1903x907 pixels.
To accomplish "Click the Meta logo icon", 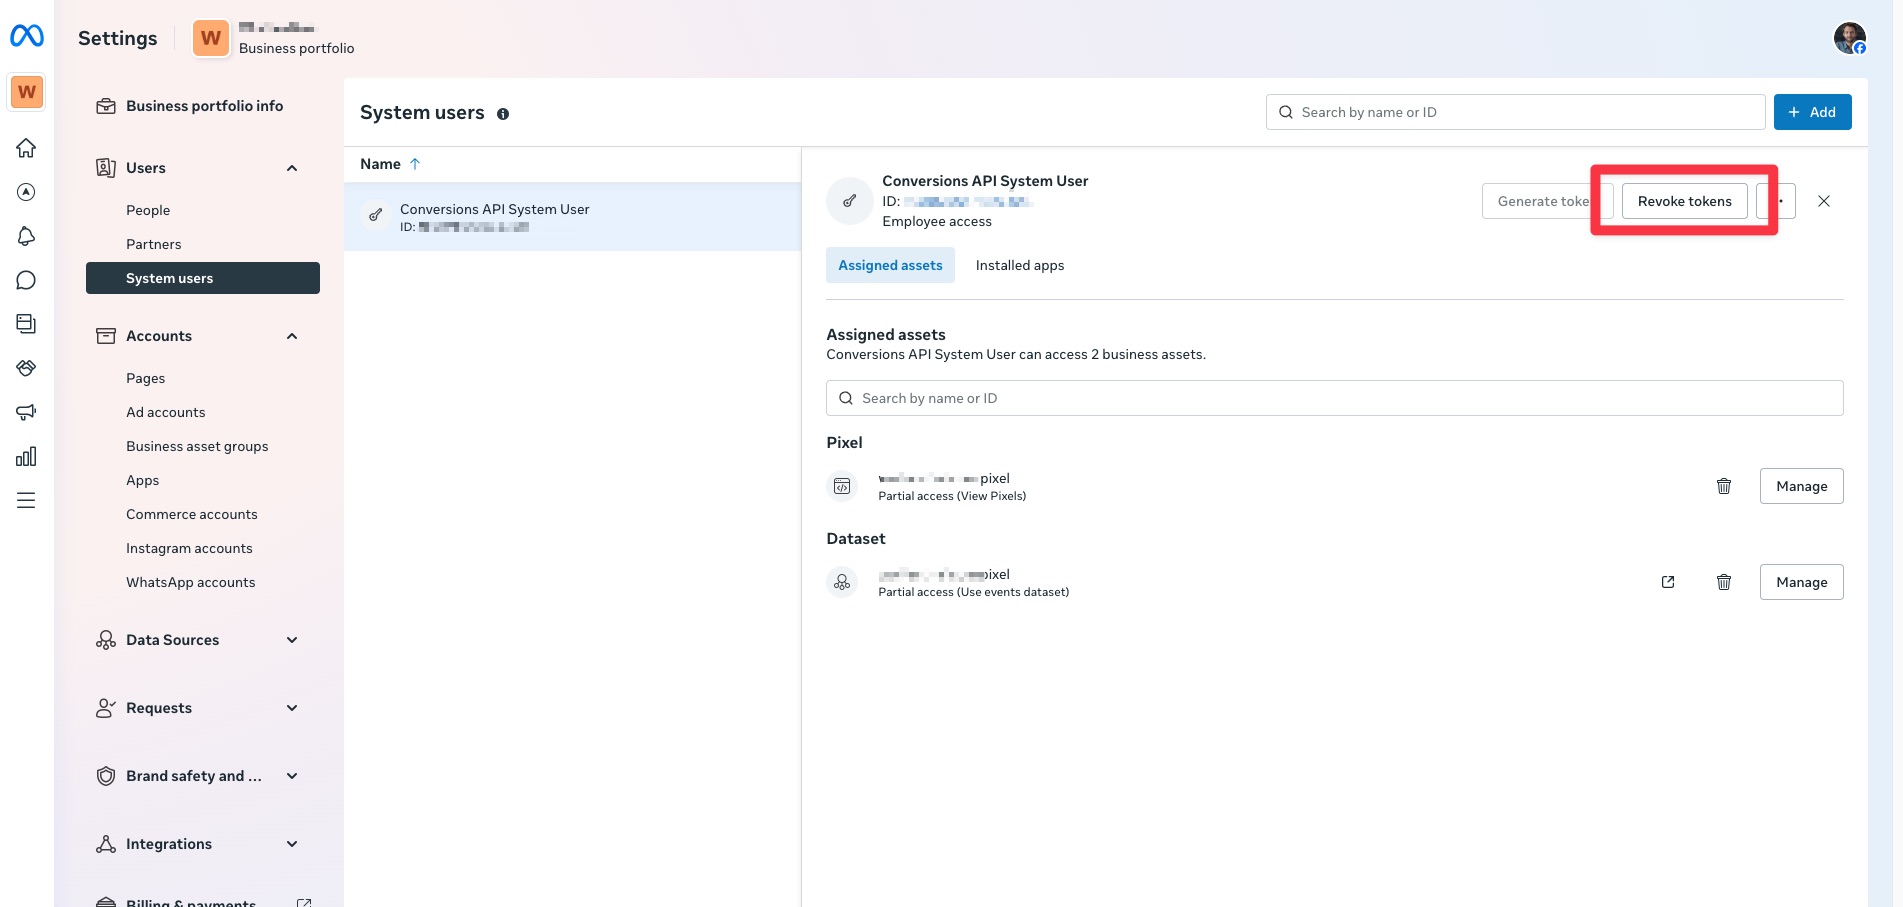I will coord(27,36).
